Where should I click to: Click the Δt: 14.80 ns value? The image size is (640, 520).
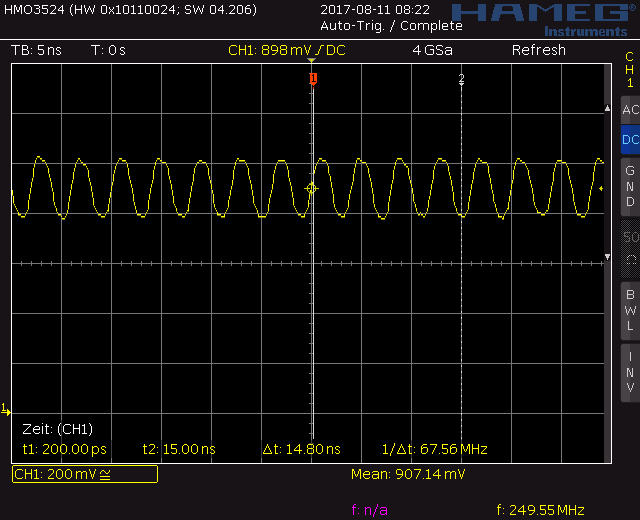point(301,449)
